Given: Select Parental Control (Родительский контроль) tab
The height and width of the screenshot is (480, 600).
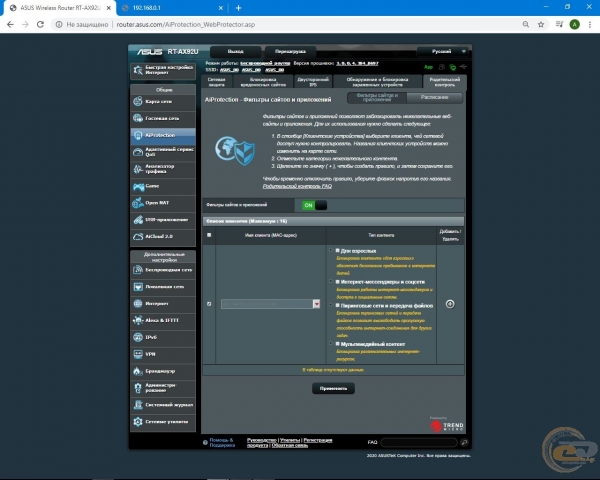Looking at the screenshot, I should pos(445,82).
